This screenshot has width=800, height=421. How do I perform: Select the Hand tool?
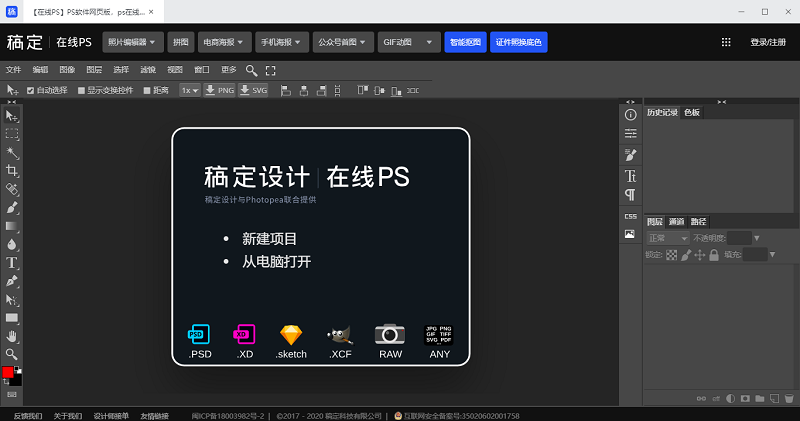pos(12,336)
